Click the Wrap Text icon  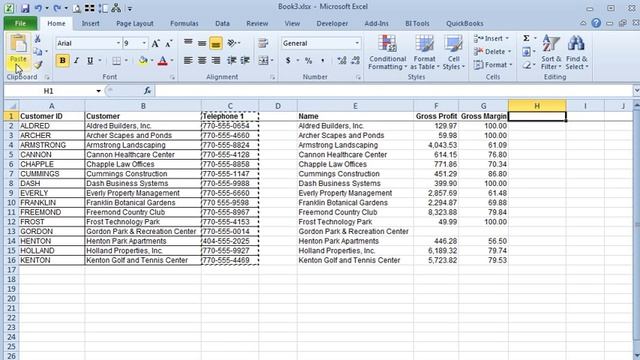pos(263,43)
